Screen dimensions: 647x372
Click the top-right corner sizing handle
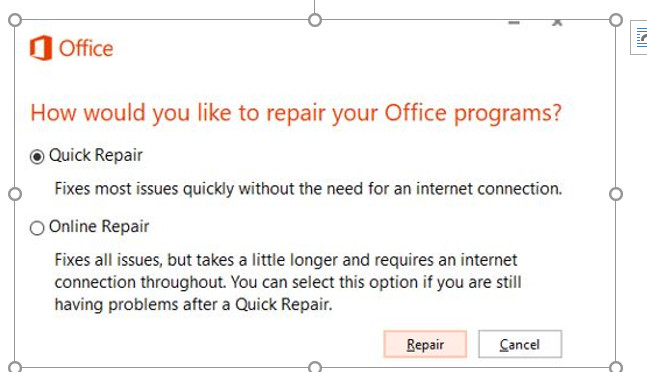[x=616, y=20]
